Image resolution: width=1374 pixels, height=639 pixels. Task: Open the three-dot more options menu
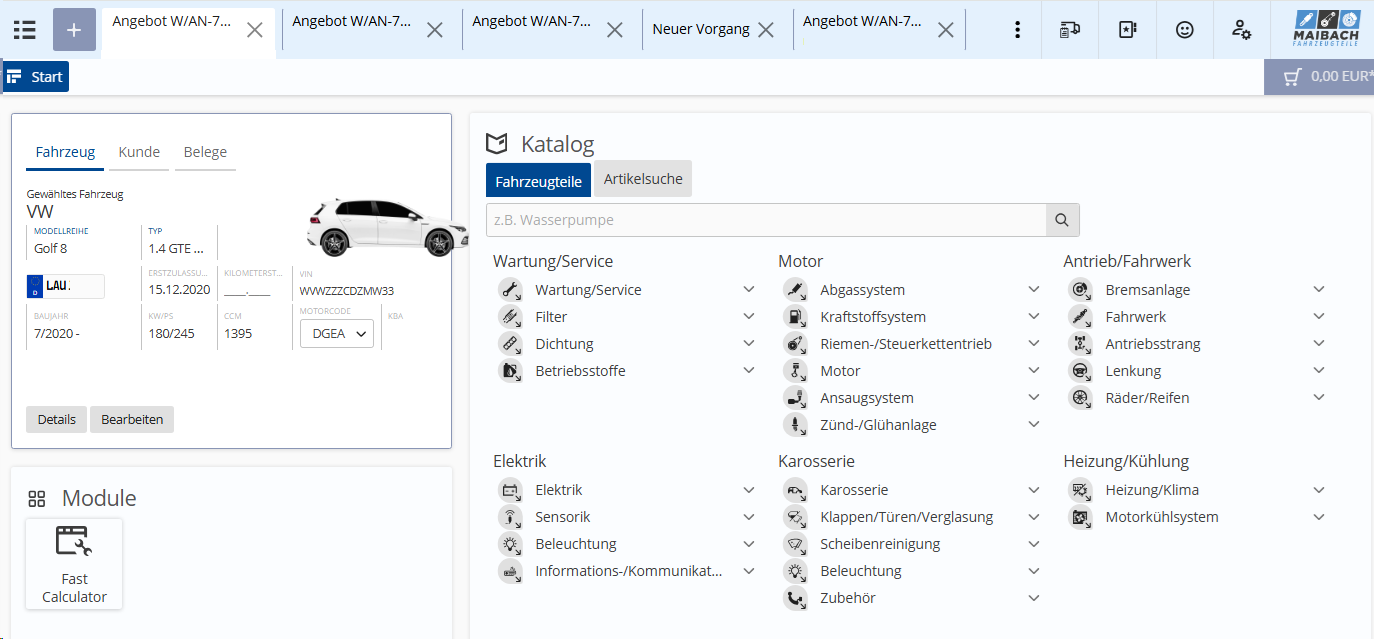(1017, 30)
